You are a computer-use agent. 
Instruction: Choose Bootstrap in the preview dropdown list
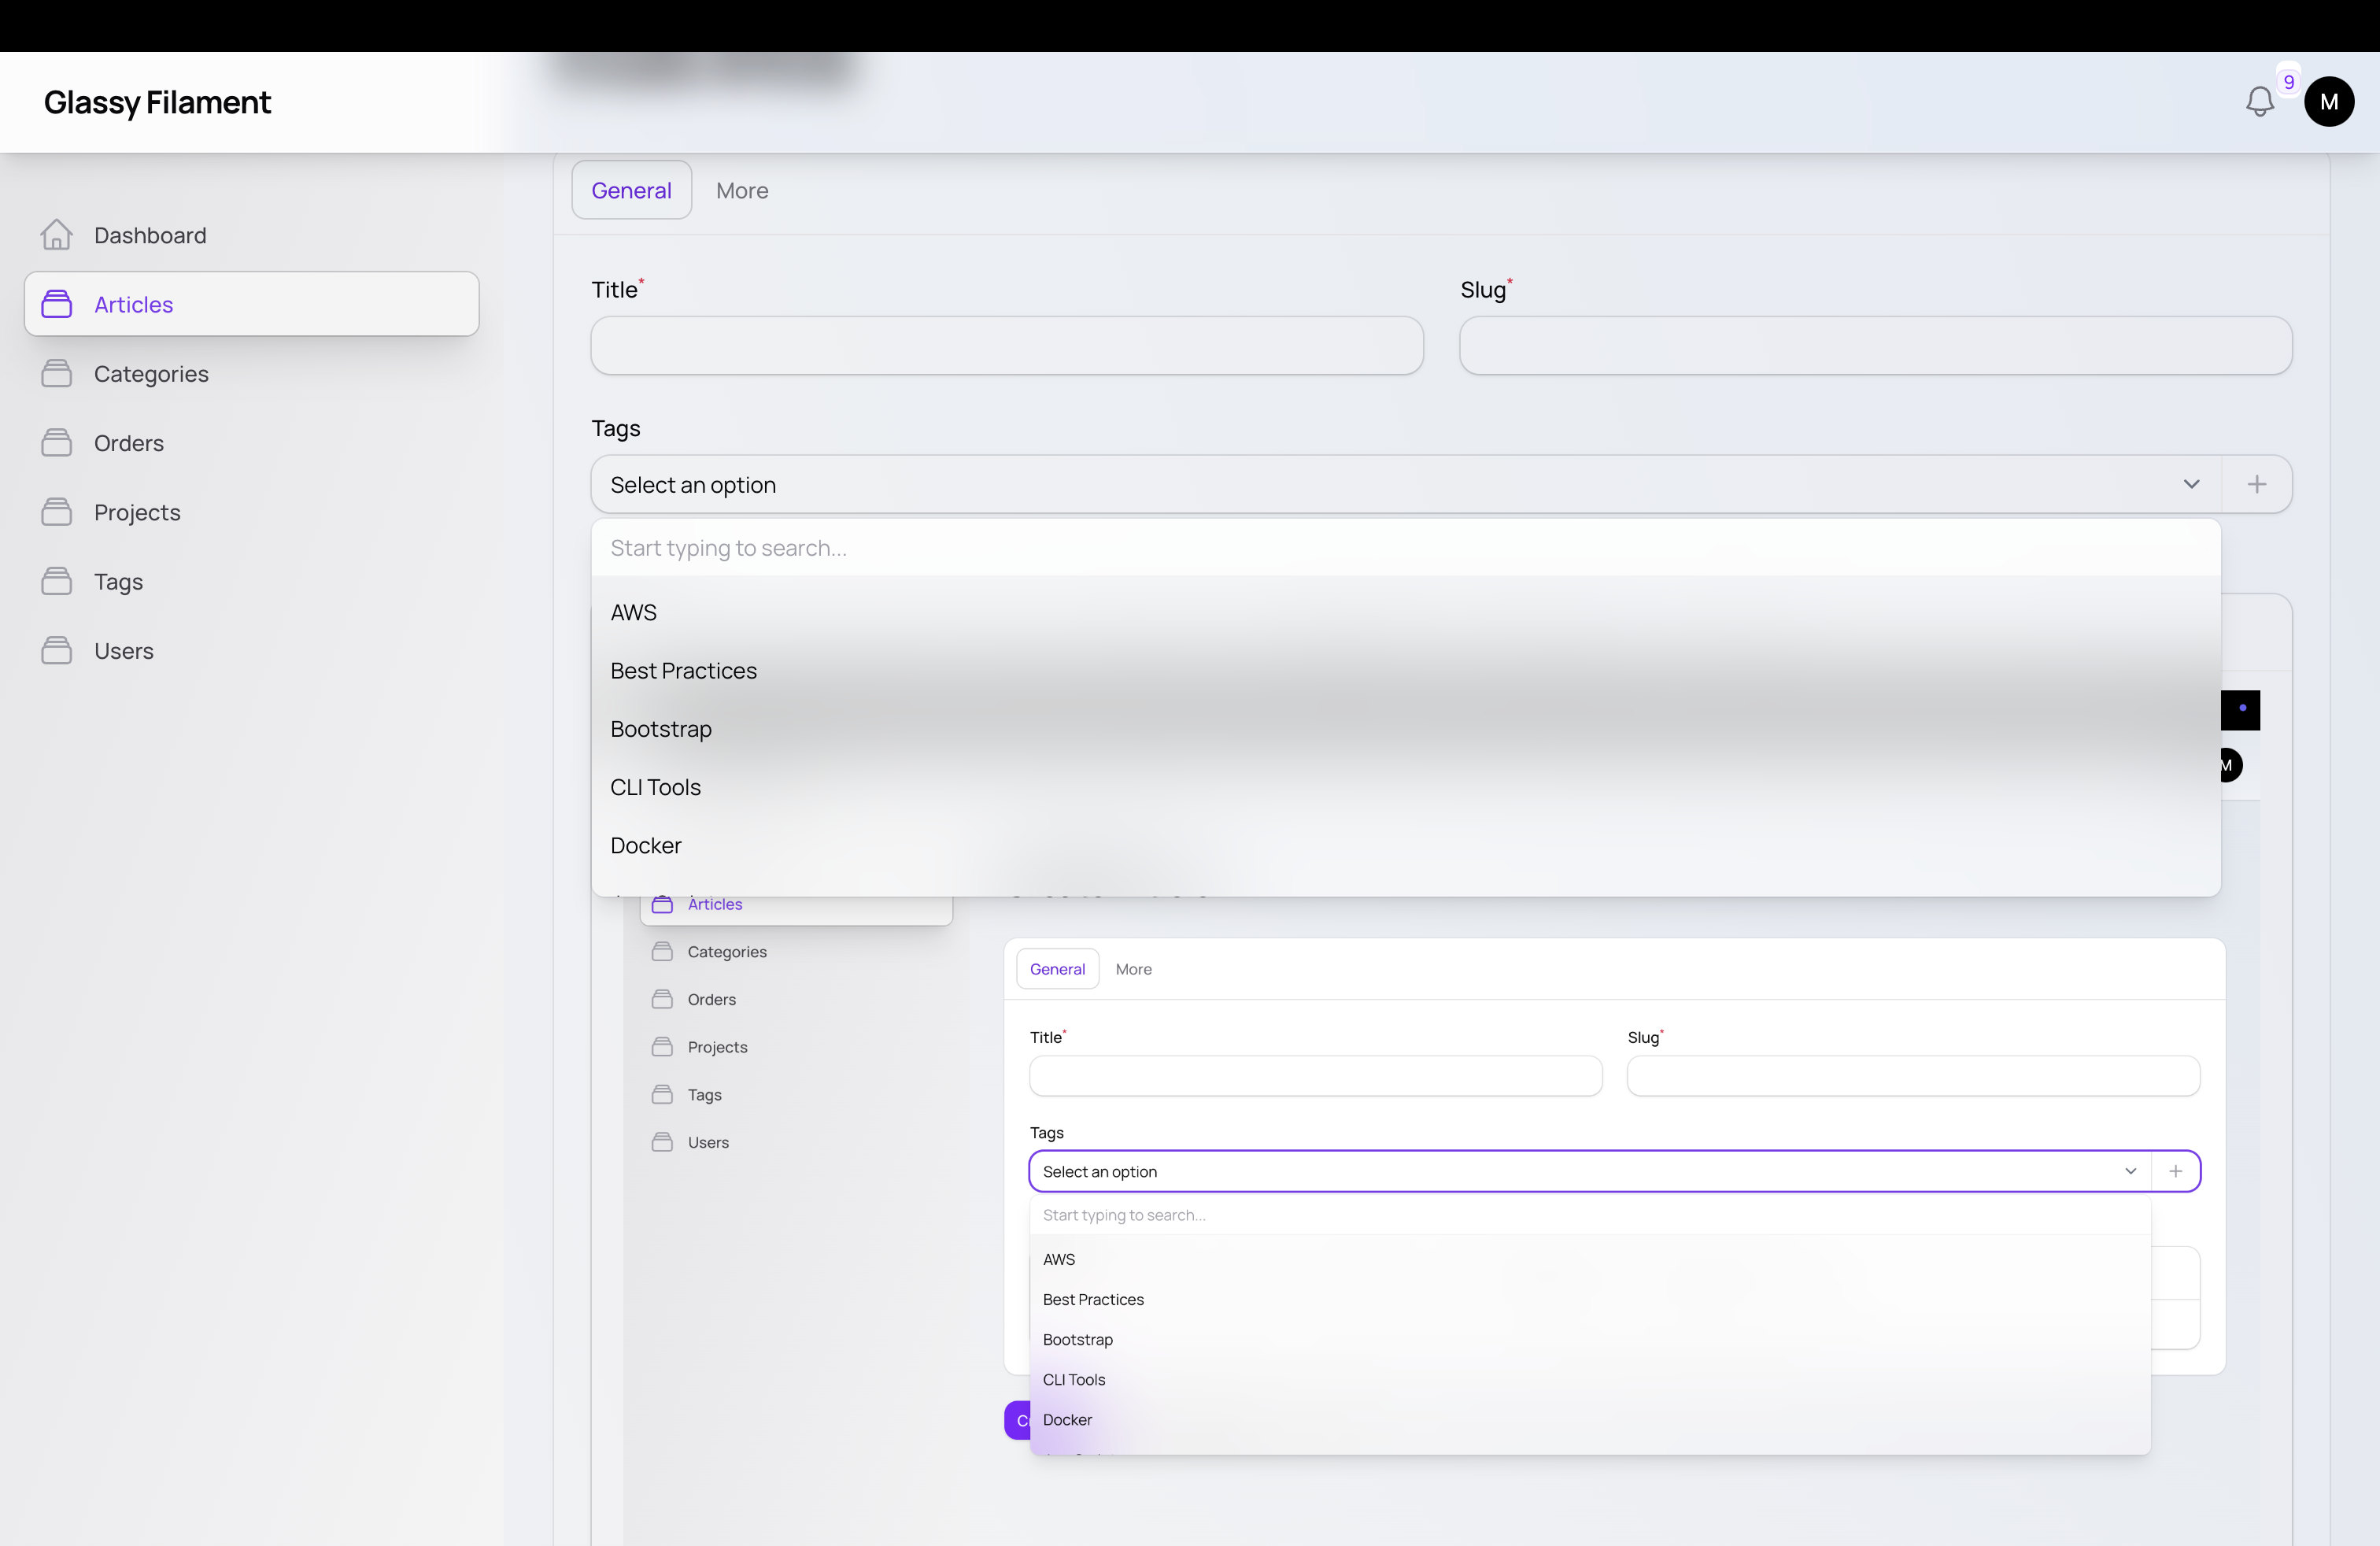1590,1339
